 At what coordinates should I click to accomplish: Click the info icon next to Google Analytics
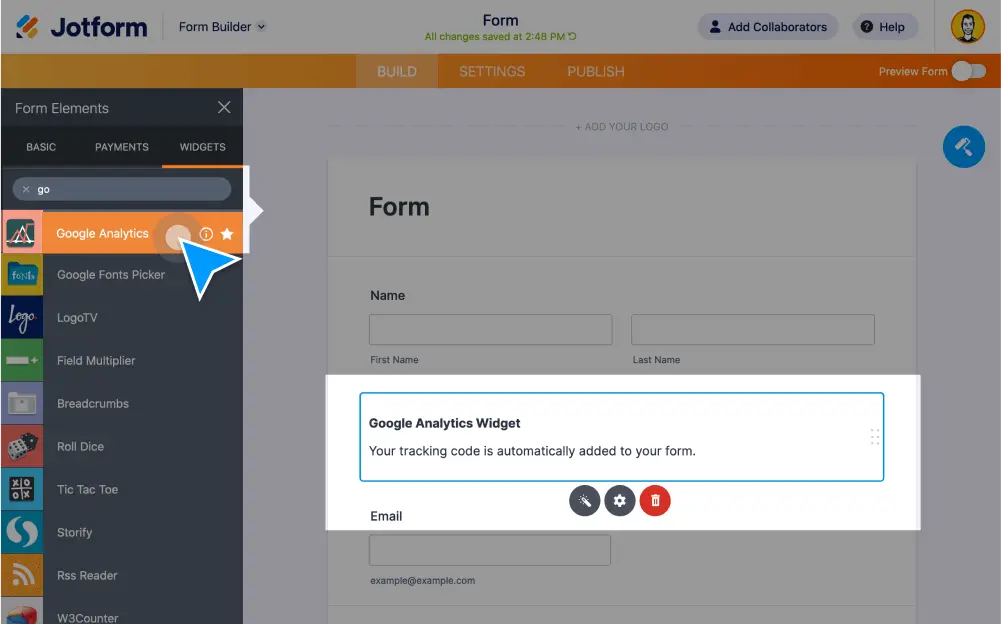click(205, 232)
